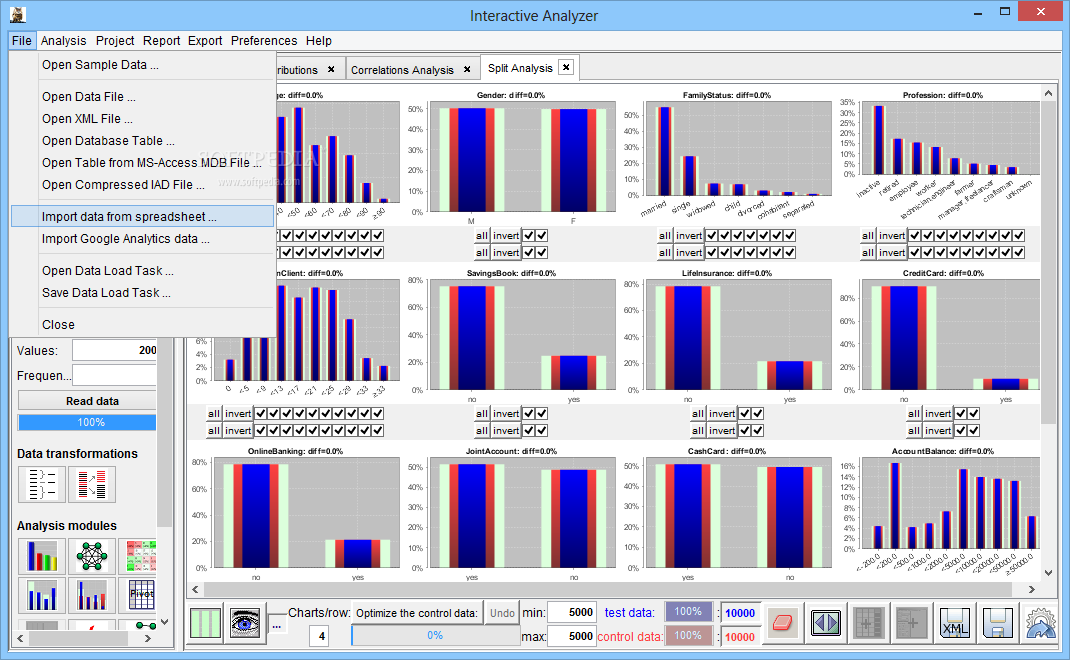Click the min field showing 5000
This screenshot has height=660, width=1070.
[x=571, y=612]
